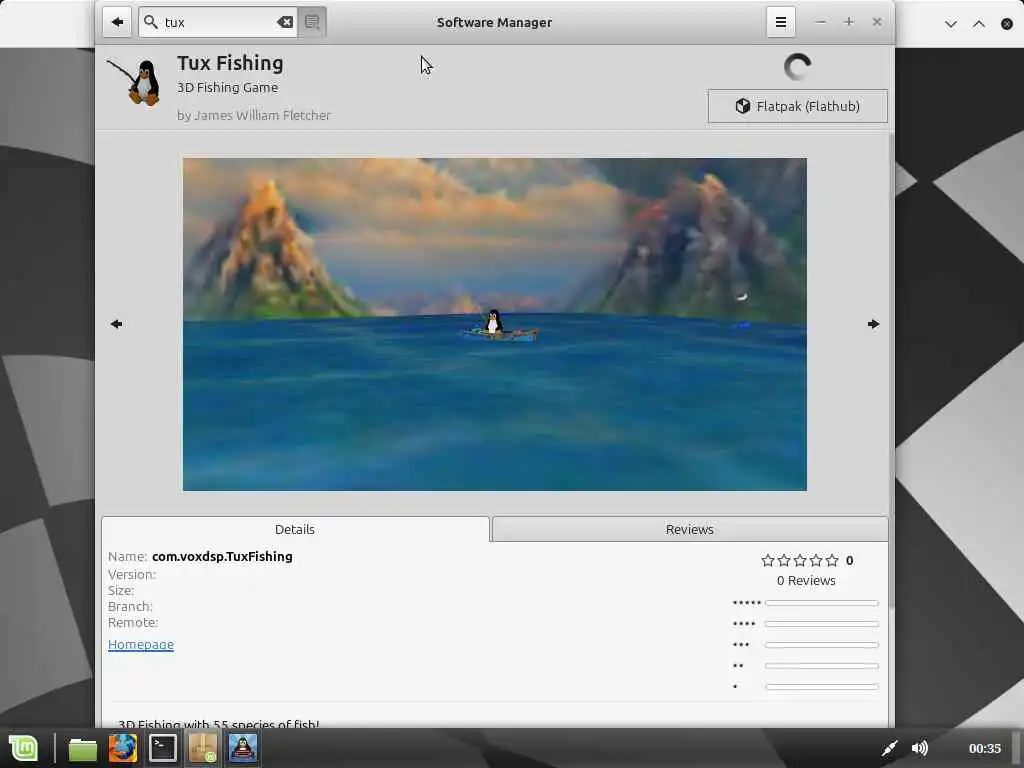
Task: Select the Tux game taskbar item
Action: pos(243,748)
